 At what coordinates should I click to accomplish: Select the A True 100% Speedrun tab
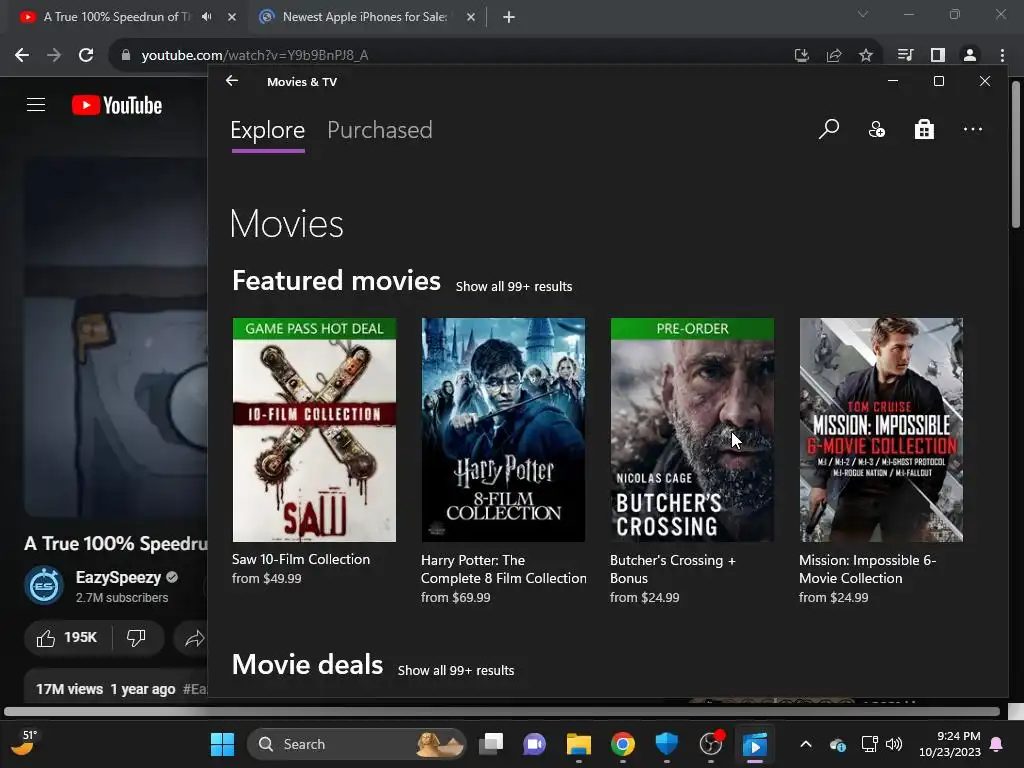coord(118,17)
